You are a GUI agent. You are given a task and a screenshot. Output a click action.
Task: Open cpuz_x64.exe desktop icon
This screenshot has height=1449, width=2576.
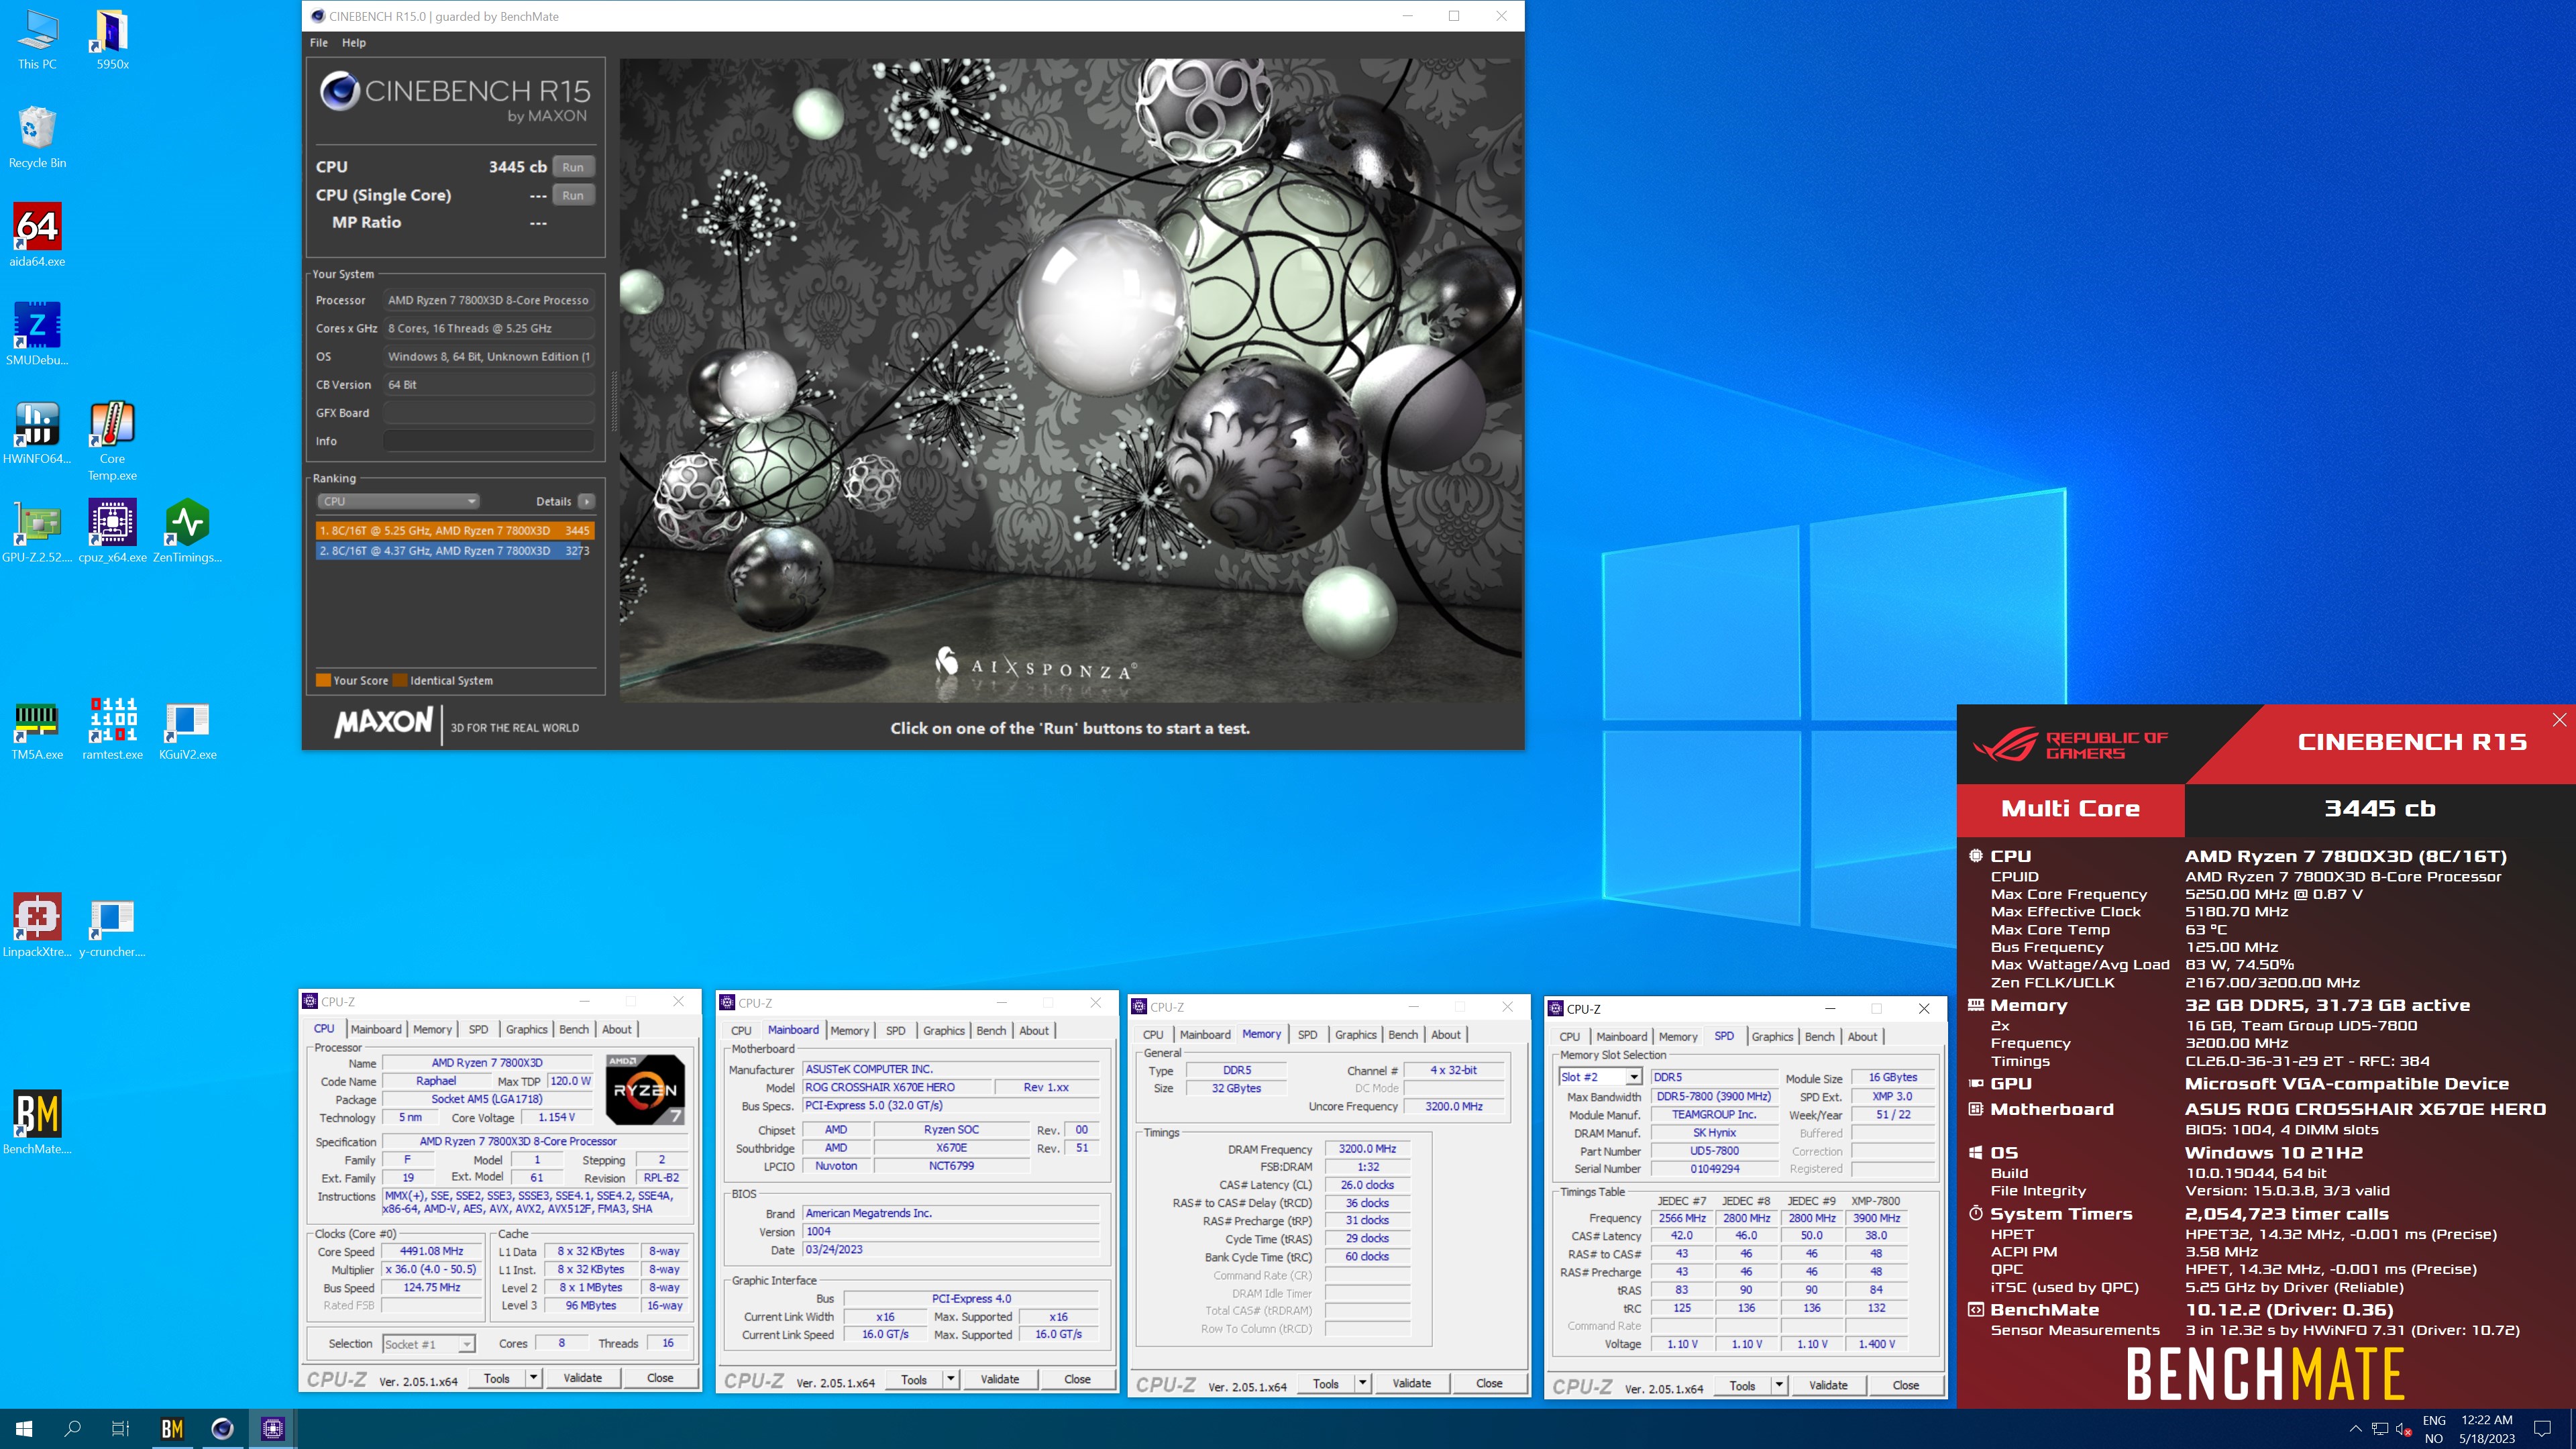pyautogui.click(x=112, y=532)
